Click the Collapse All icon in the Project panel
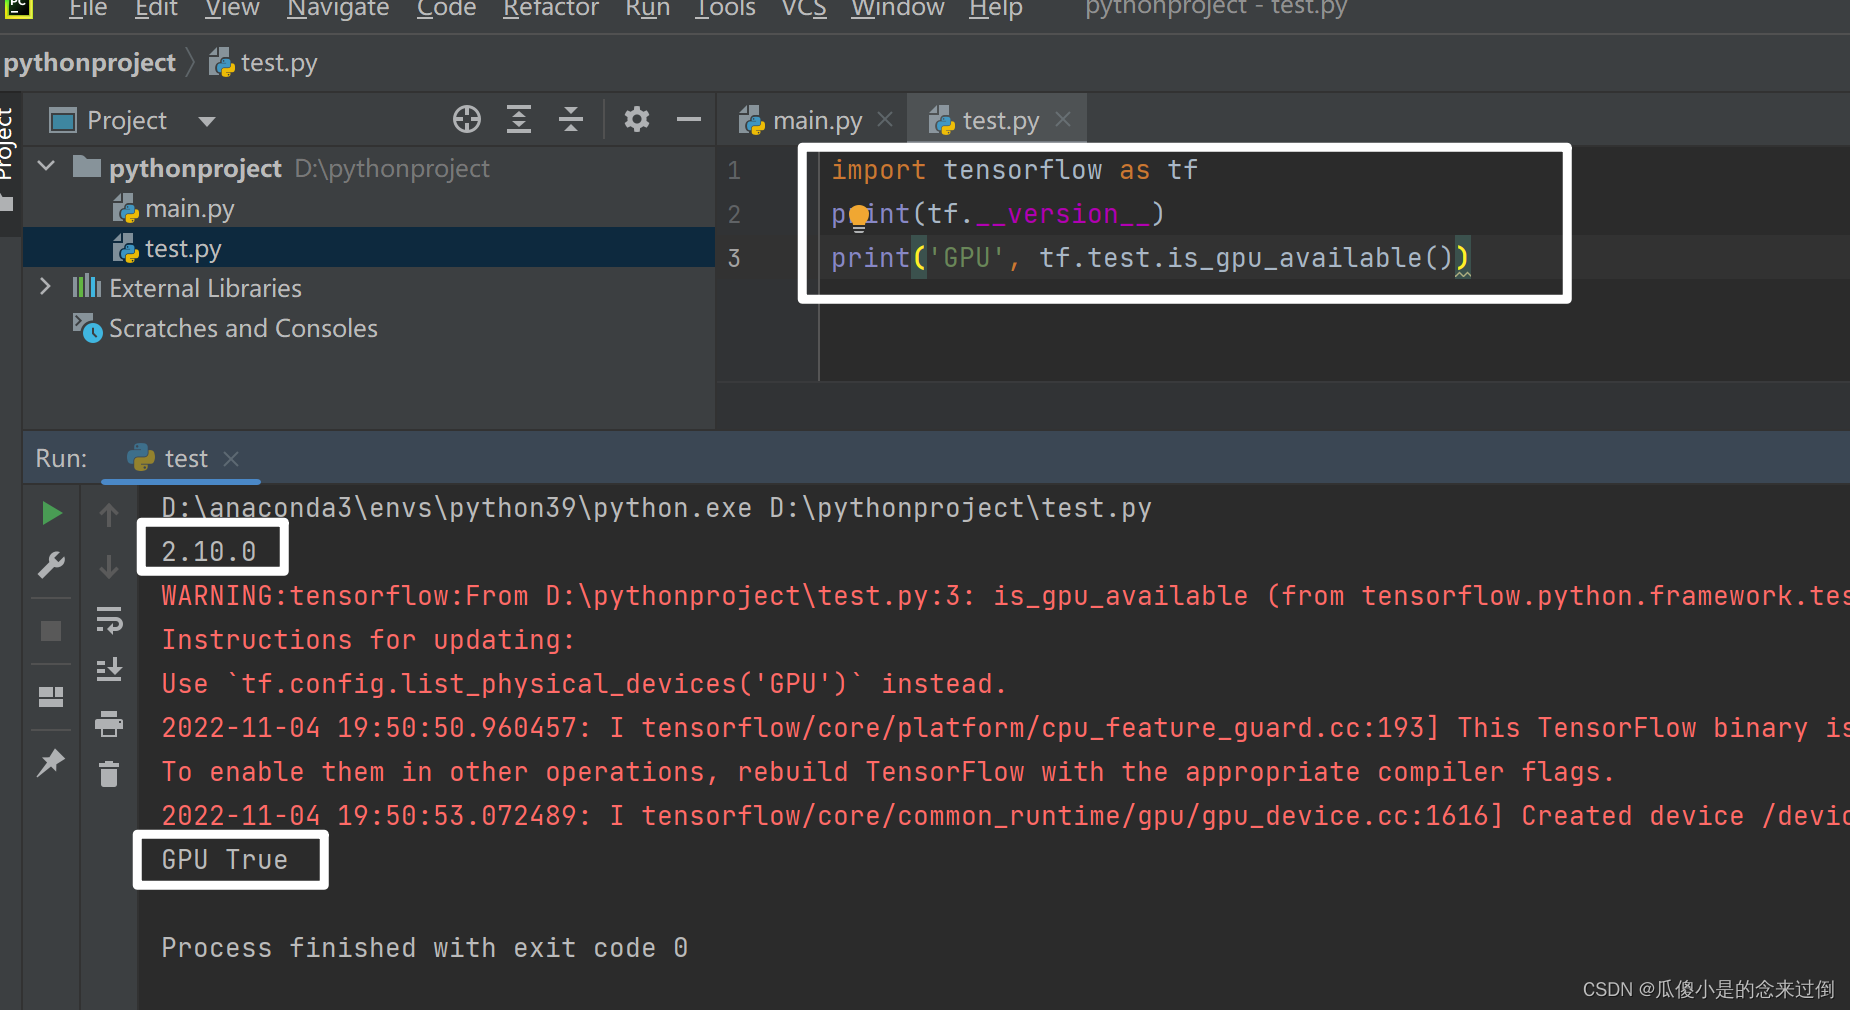This screenshot has height=1010, width=1850. pos(571,120)
